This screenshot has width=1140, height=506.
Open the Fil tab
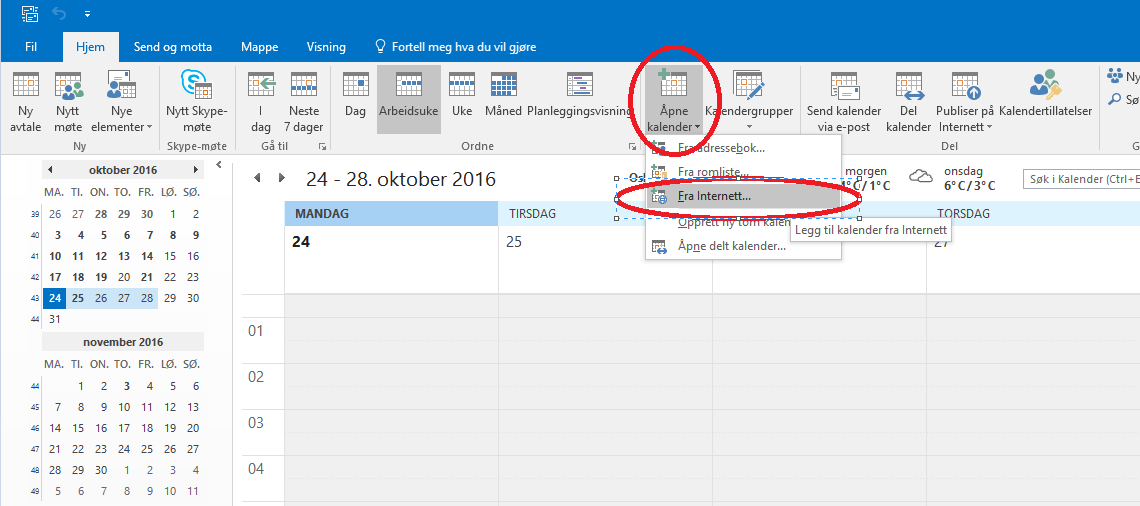(31, 47)
